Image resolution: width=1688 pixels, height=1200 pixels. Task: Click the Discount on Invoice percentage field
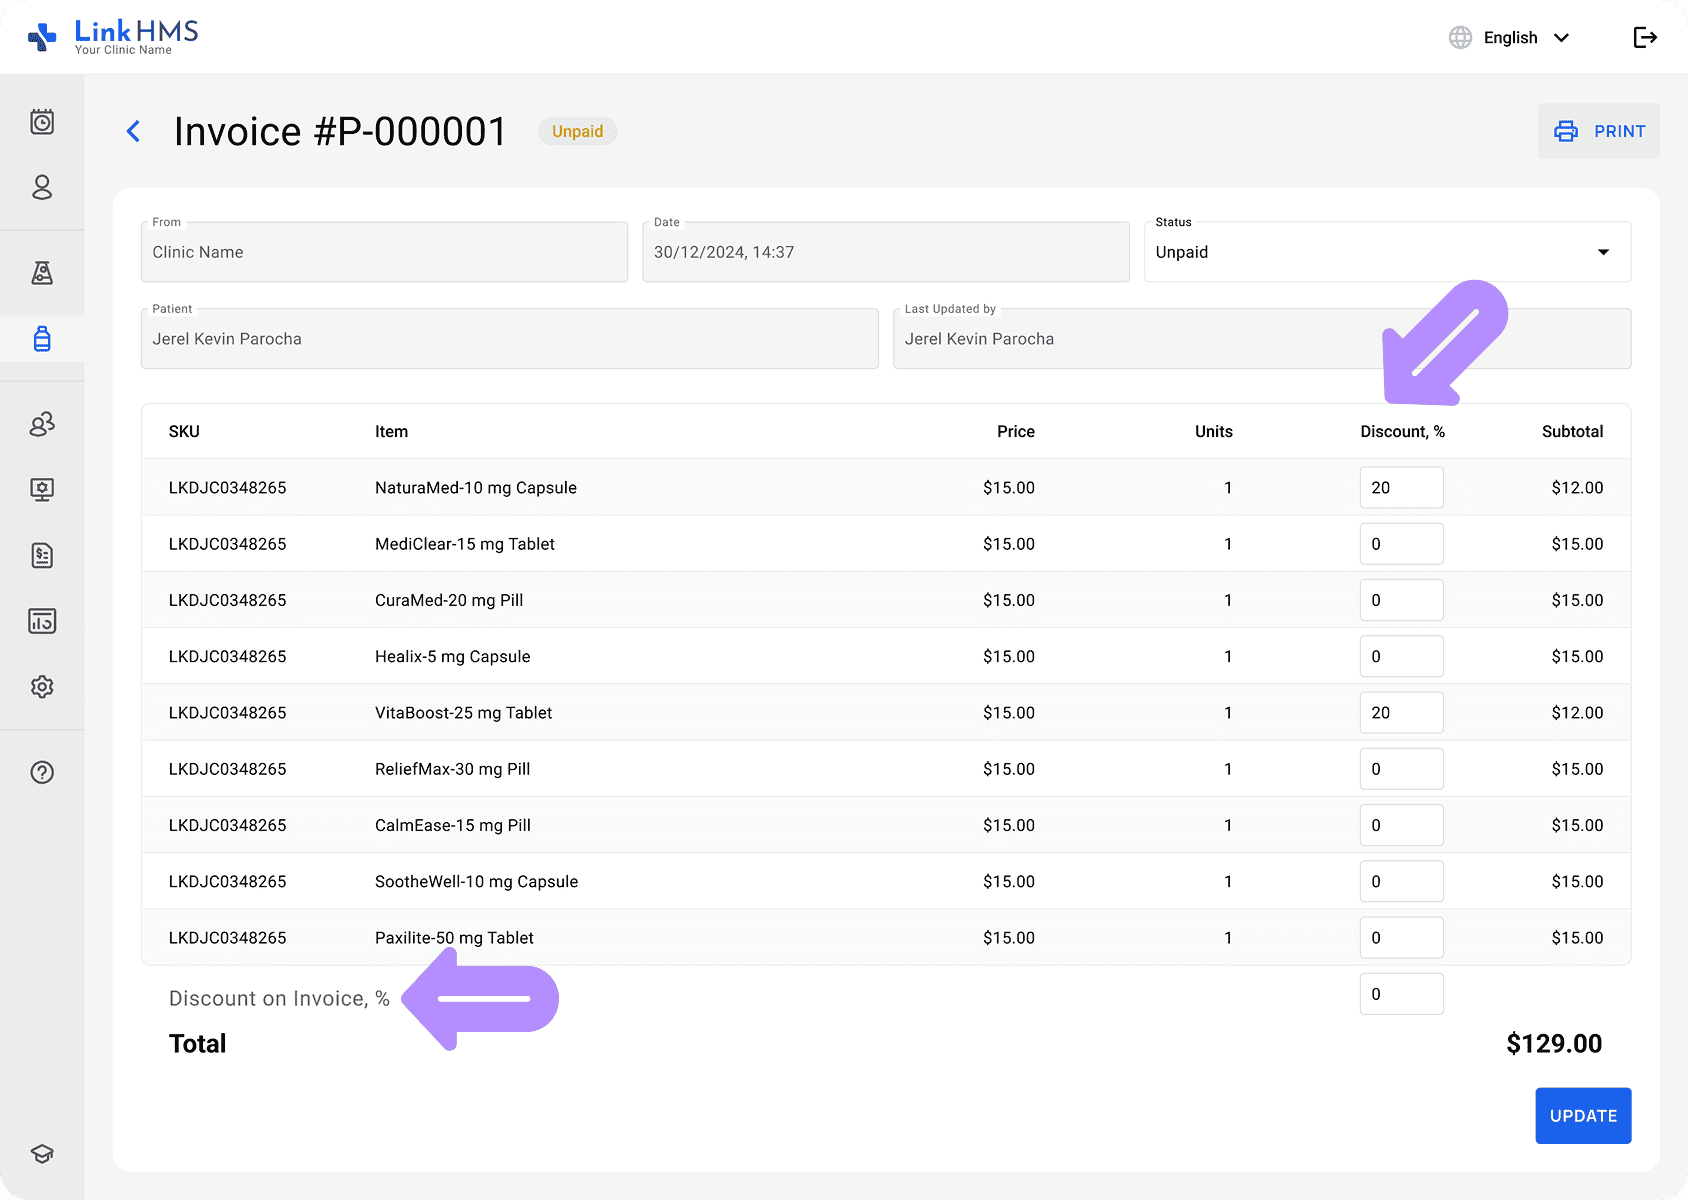click(x=1400, y=994)
